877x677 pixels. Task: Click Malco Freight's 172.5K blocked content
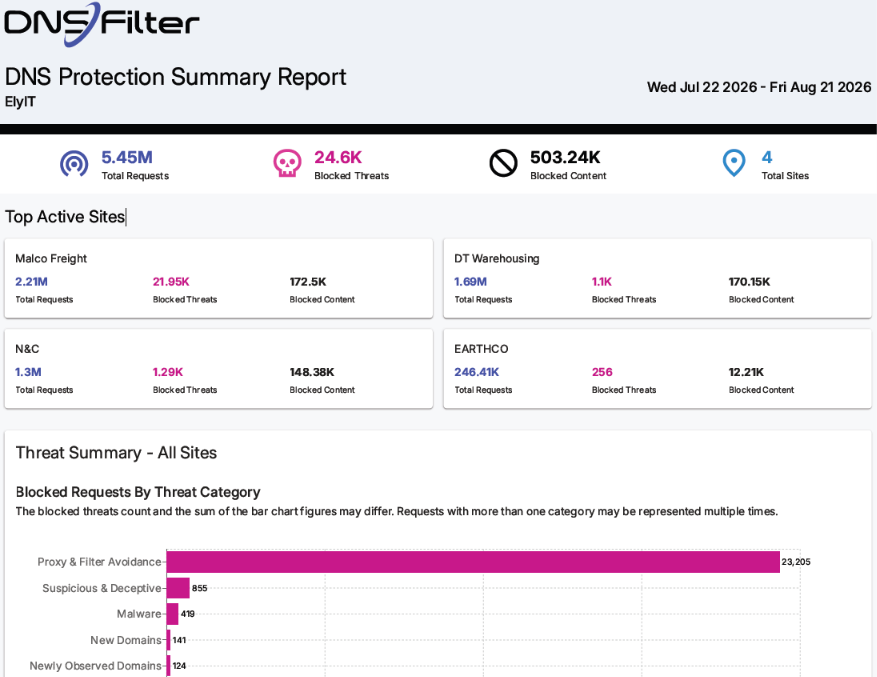[x=308, y=281]
